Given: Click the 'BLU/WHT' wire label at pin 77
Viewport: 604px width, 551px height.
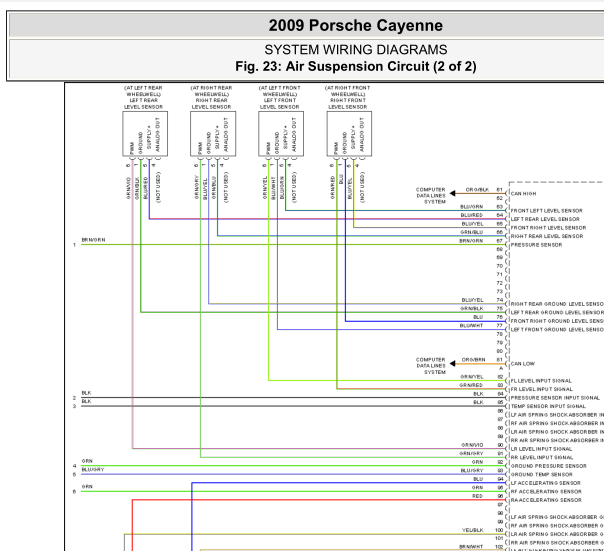Looking at the screenshot, I should 471,326.
